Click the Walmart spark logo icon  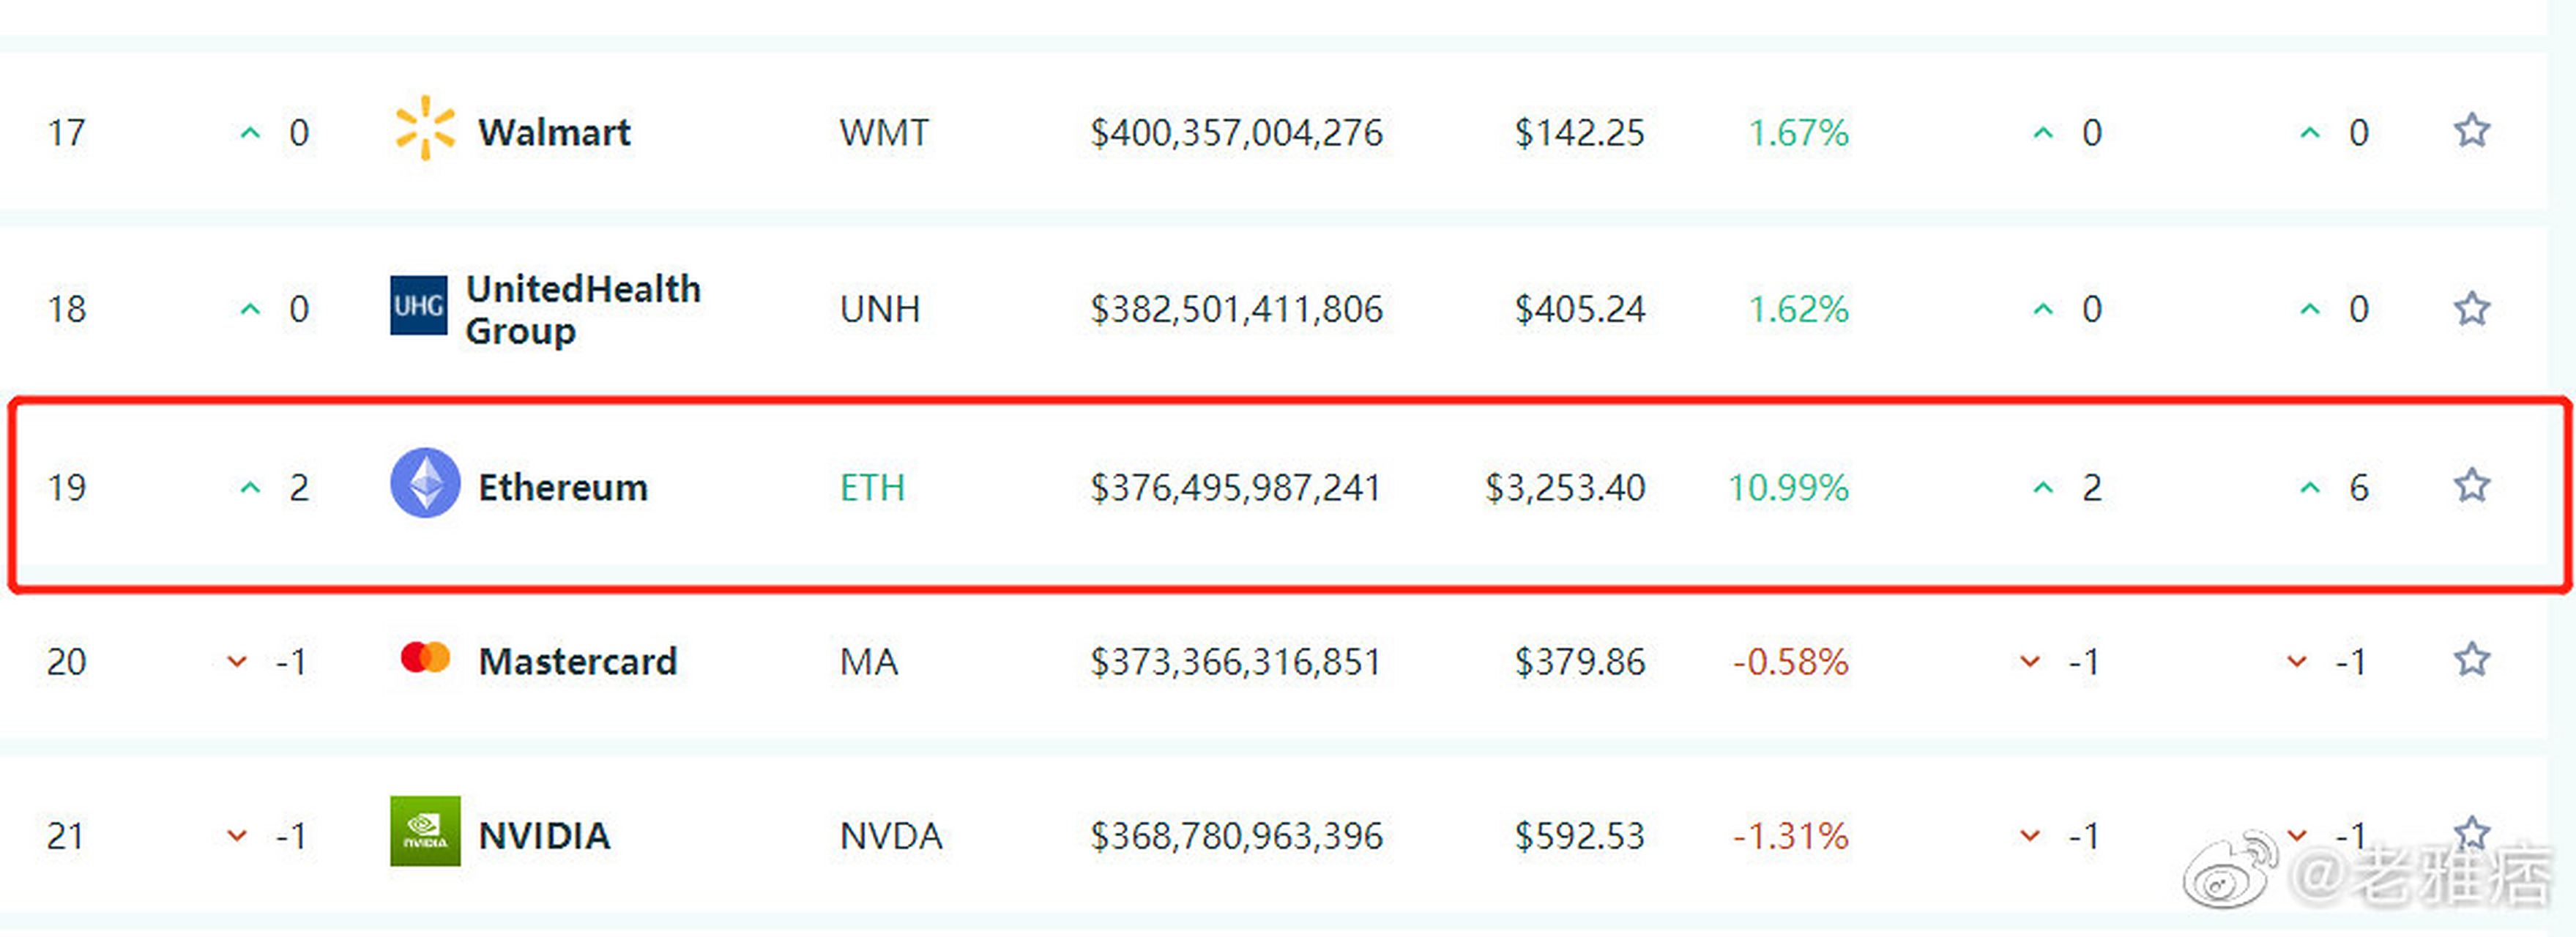425,129
